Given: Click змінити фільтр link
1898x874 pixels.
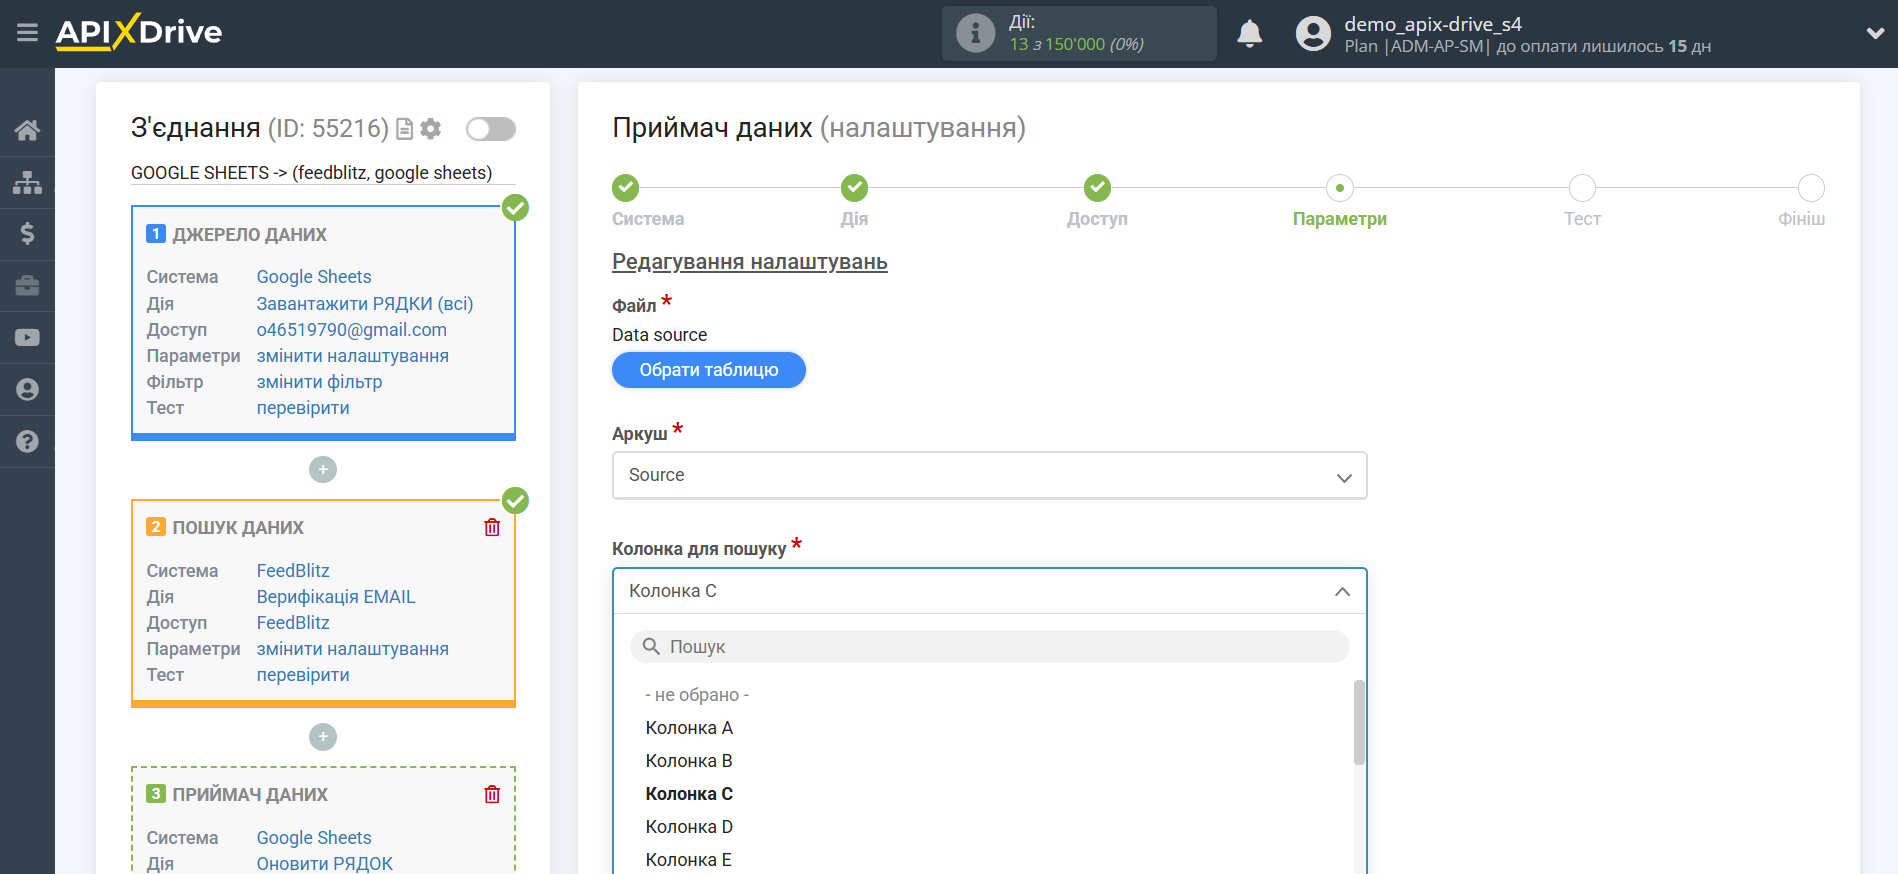Looking at the screenshot, I should [319, 382].
